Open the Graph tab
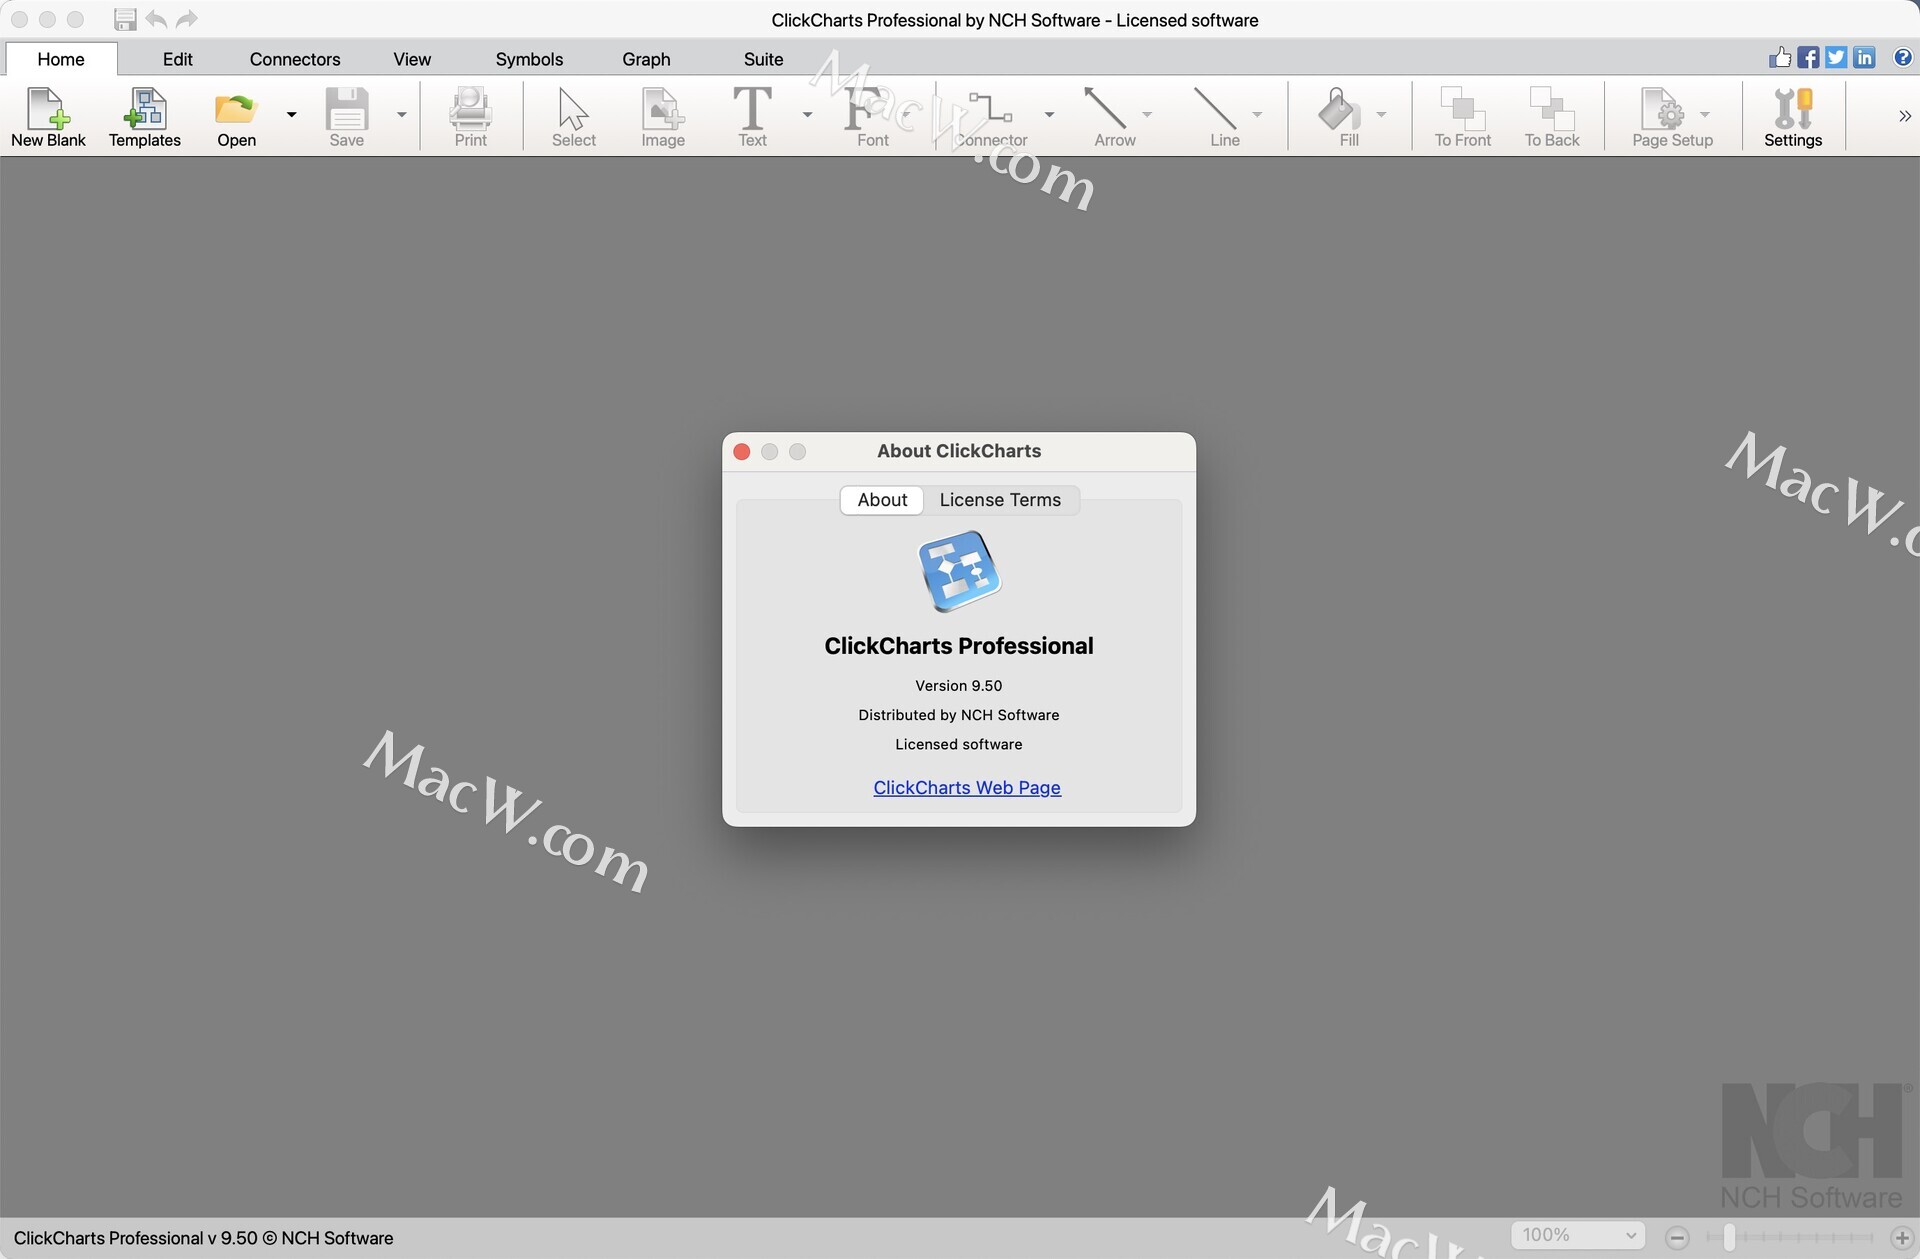The width and height of the screenshot is (1920, 1259). (x=646, y=59)
